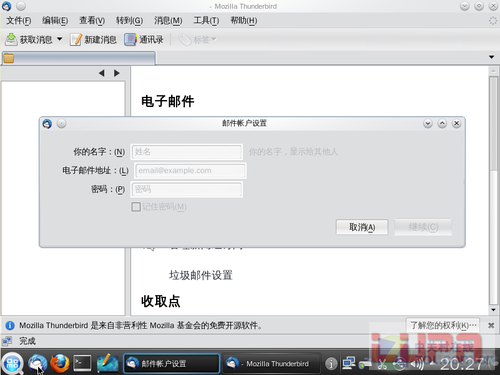Switch to Mozilla Thunderbird taskbar window

pyautogui.click(x=272, y=363)
